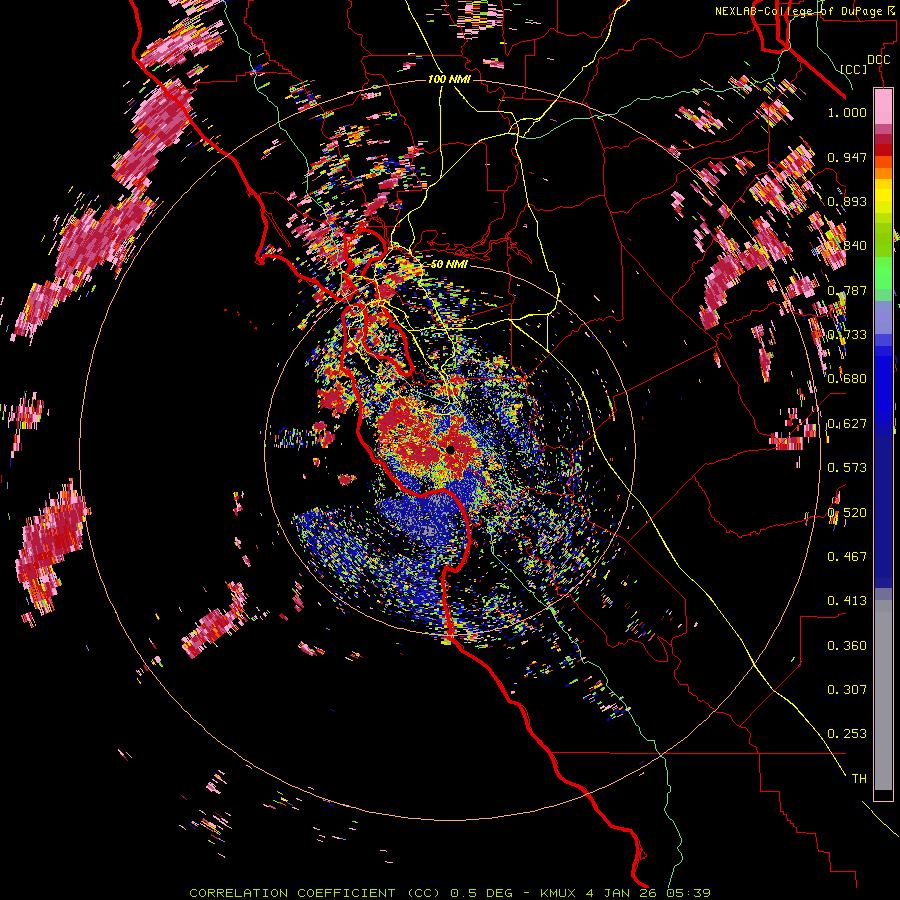
Task: Click the 0.947 scale value
Action: [847, 157]
